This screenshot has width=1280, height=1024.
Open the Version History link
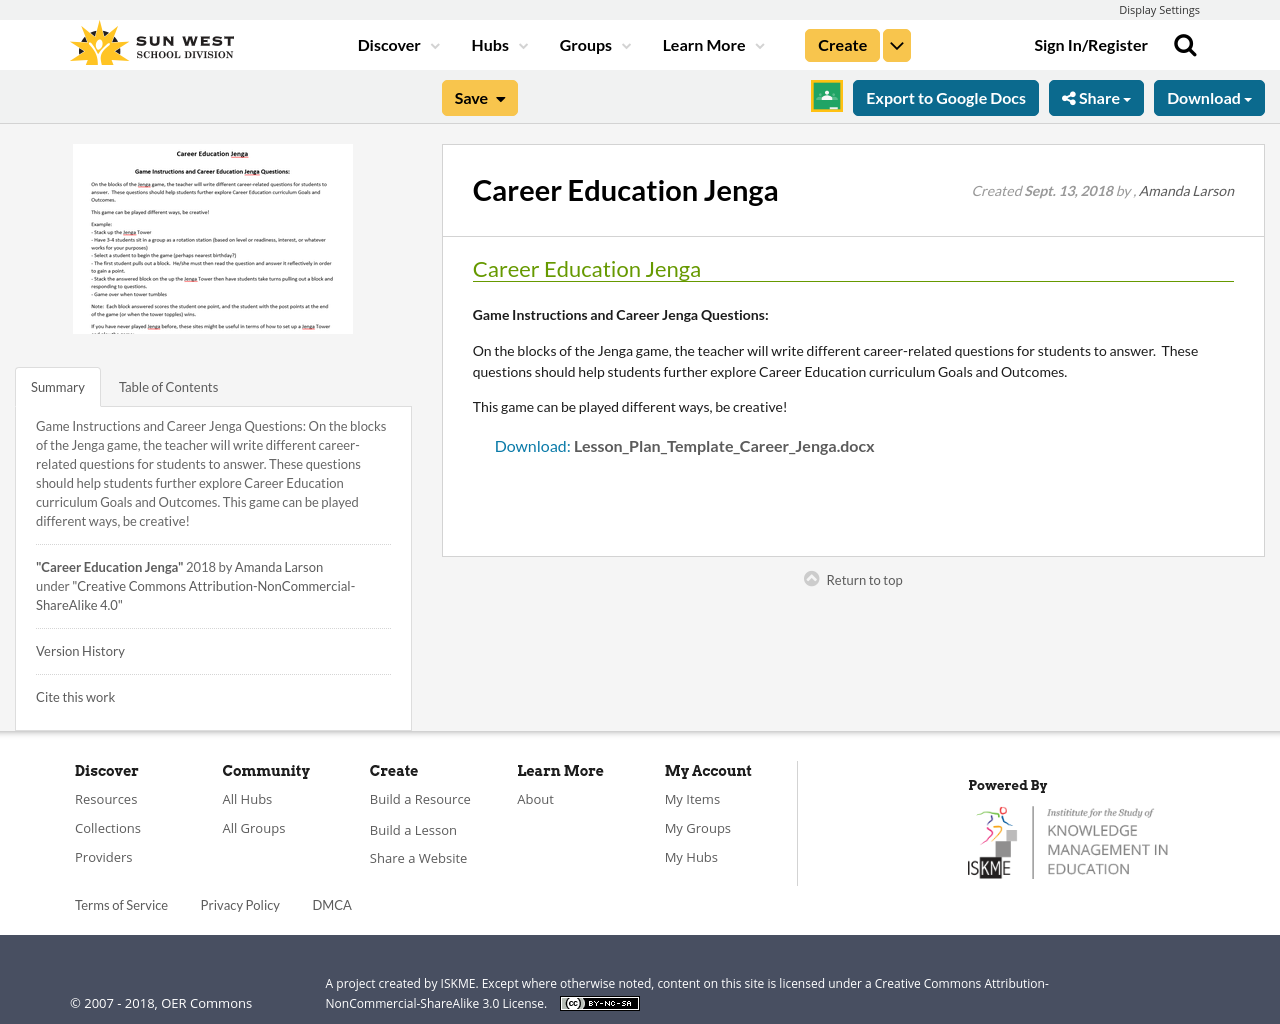pos(80,649)
